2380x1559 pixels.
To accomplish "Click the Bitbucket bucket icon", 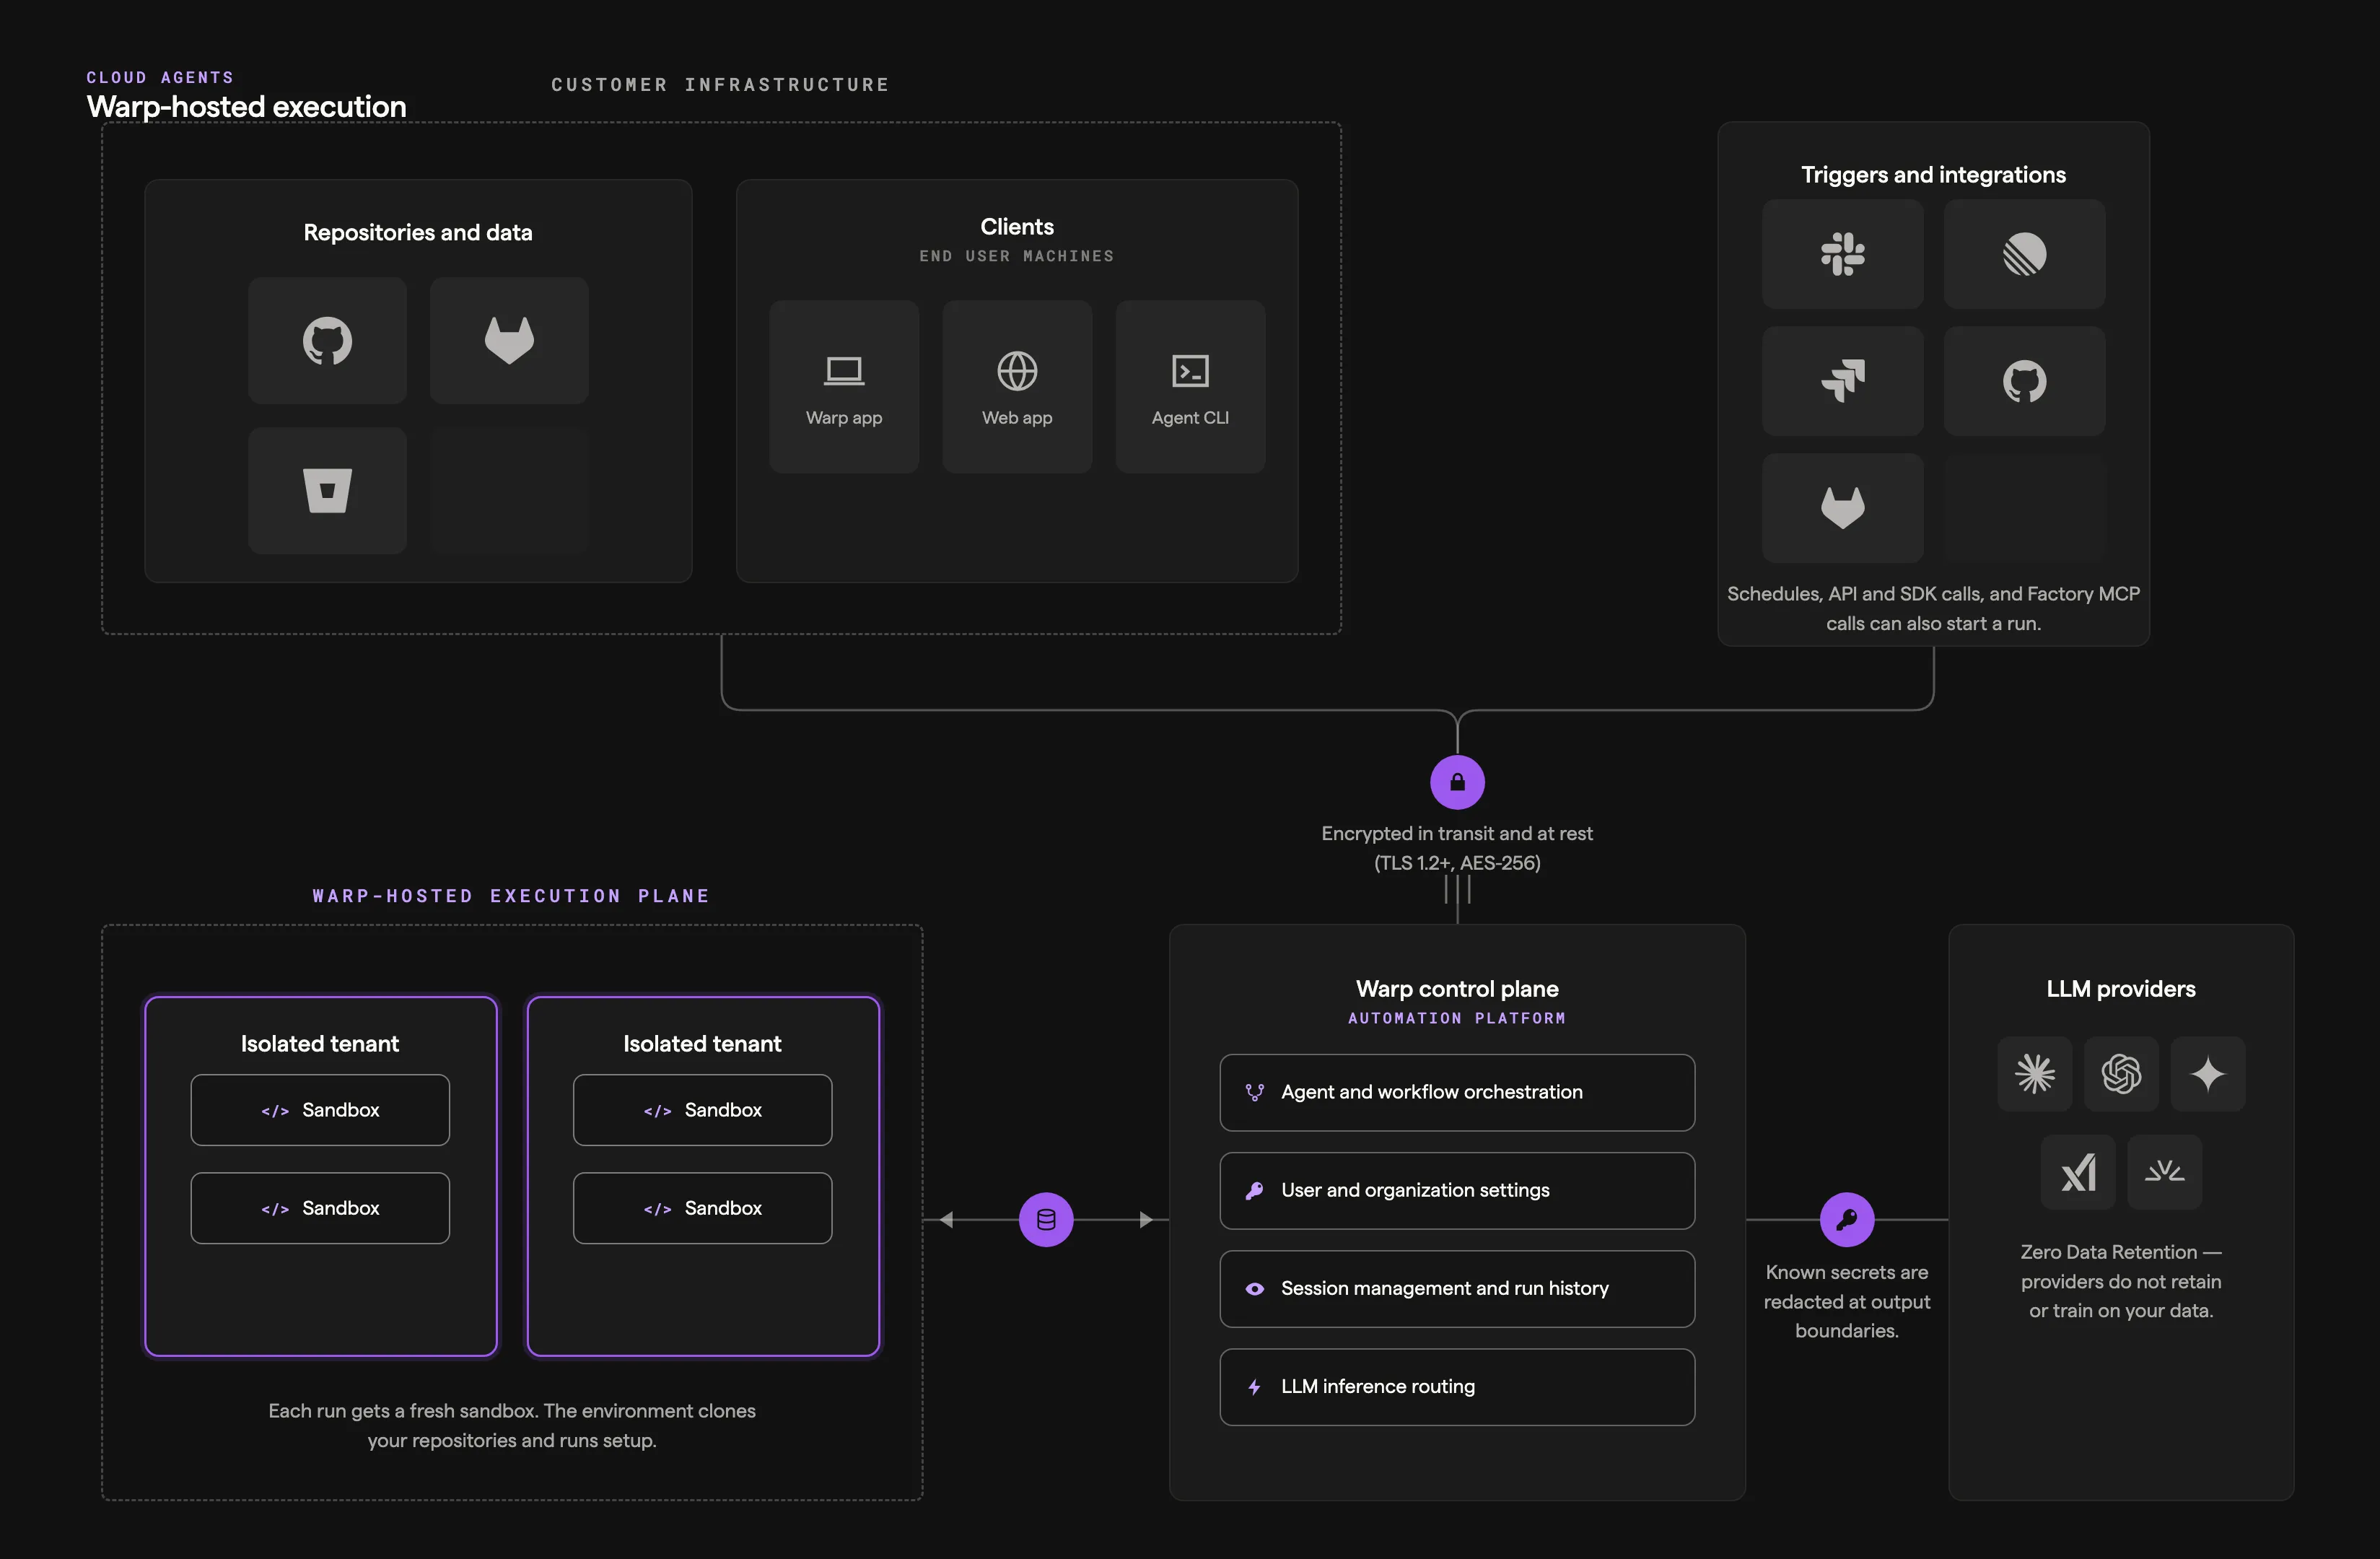I will click(327, 490).
